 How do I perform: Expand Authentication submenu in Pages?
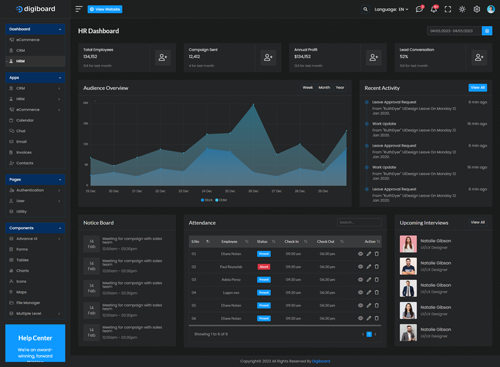[35, 190]
